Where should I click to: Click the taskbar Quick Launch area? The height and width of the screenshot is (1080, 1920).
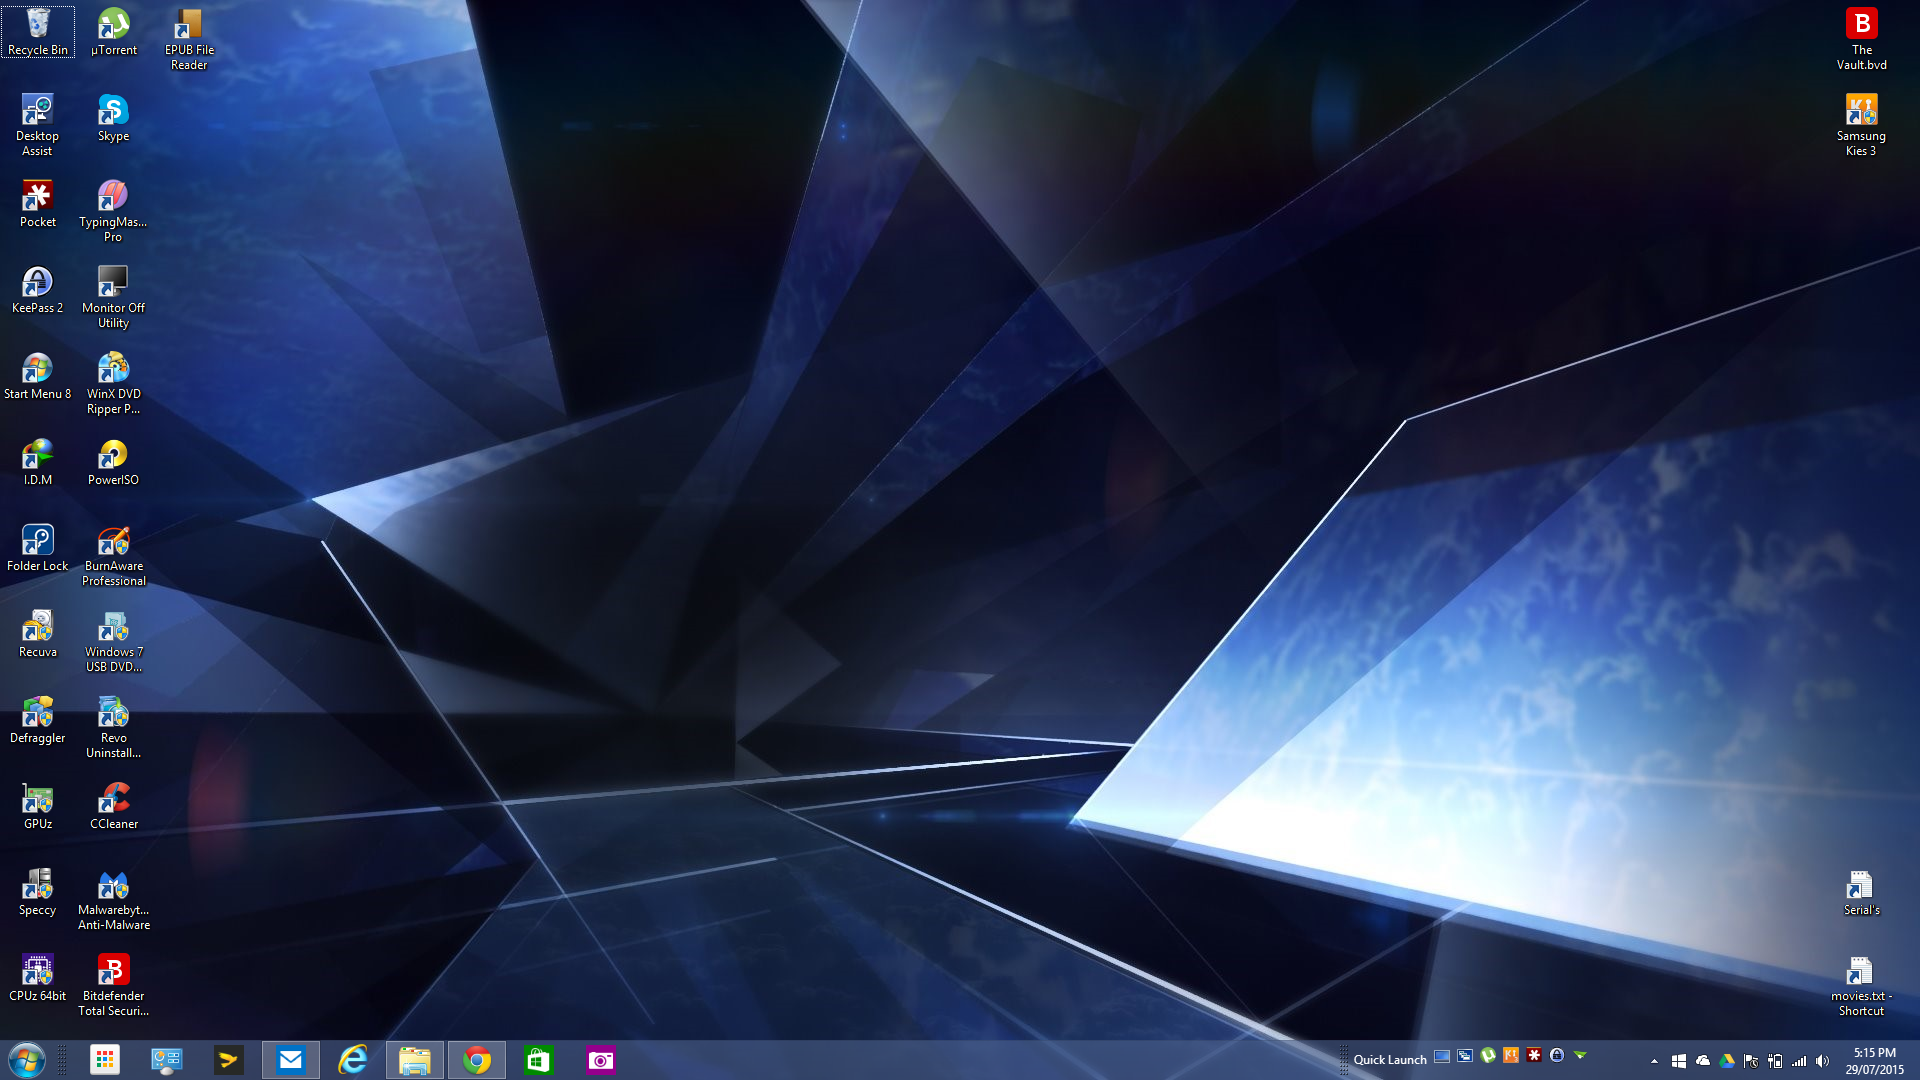(1391, 1059)
